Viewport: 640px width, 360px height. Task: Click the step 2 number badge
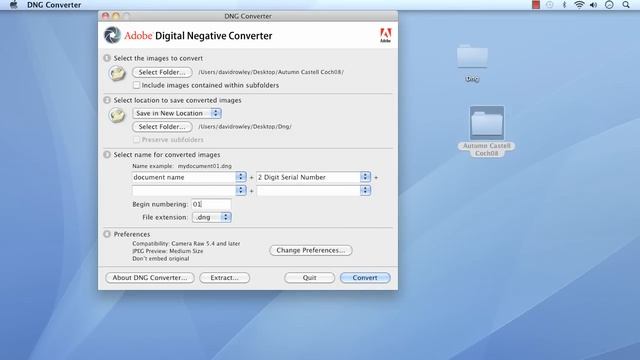click(x=107, y=100)
